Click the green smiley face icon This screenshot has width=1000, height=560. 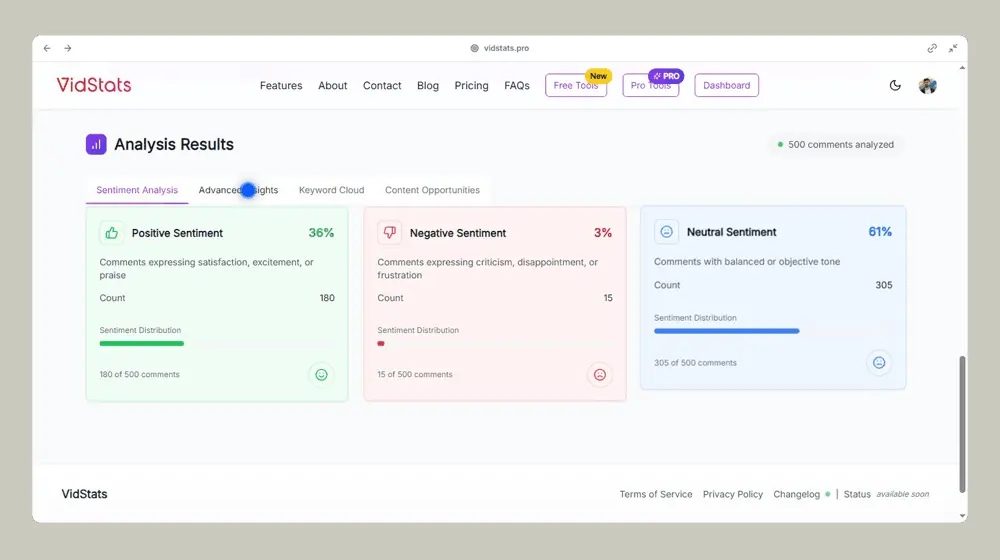(x=321, y=375)
